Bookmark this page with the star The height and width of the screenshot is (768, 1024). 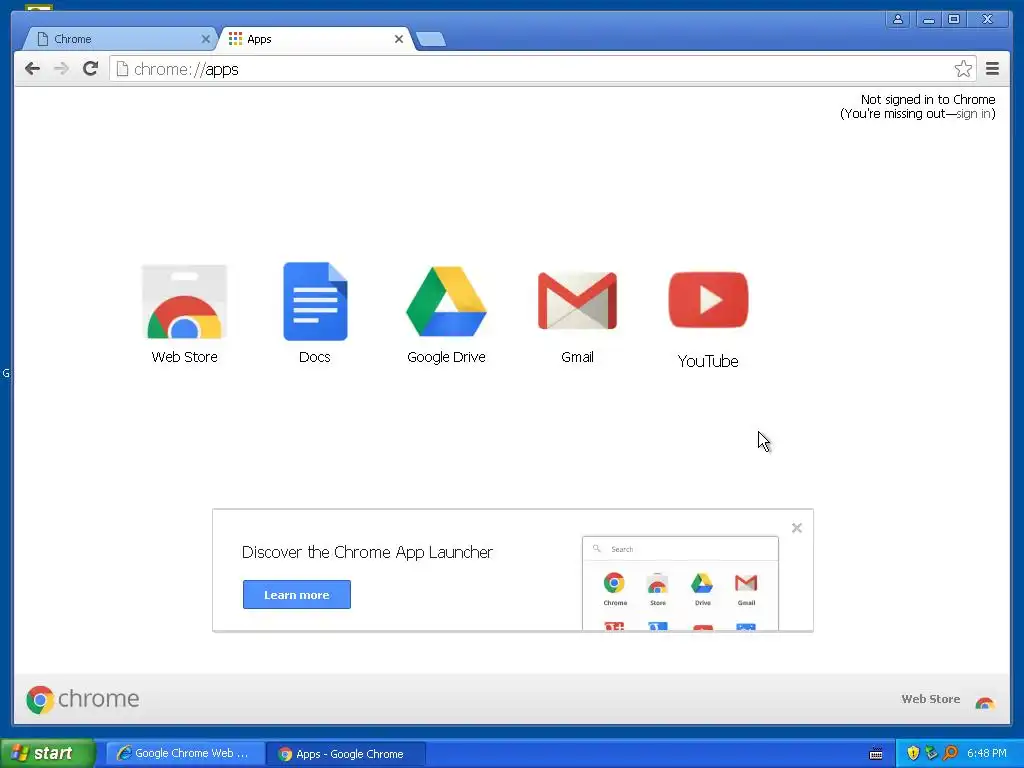point(963,69)
